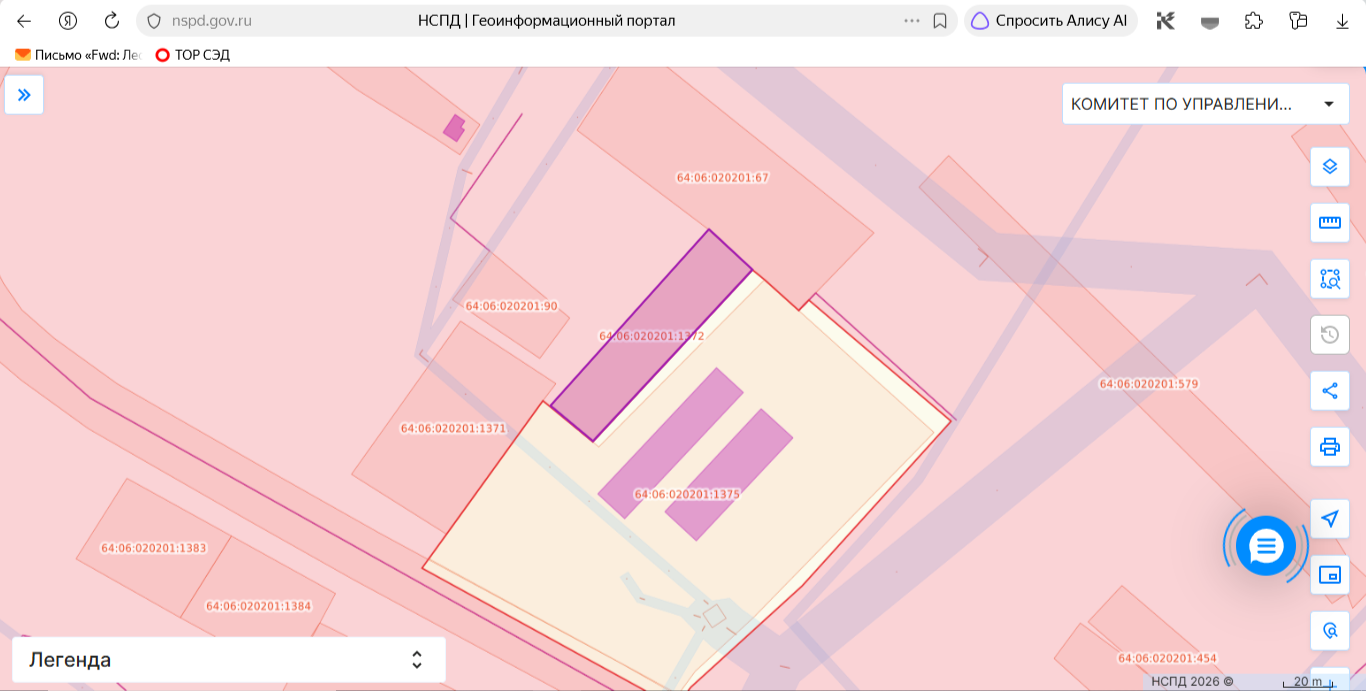Image resolution: width=1366 pixels, height=691 pixels.
Task: Select parcel 64:06:020201:1375 on map
Action: (687, 494)
